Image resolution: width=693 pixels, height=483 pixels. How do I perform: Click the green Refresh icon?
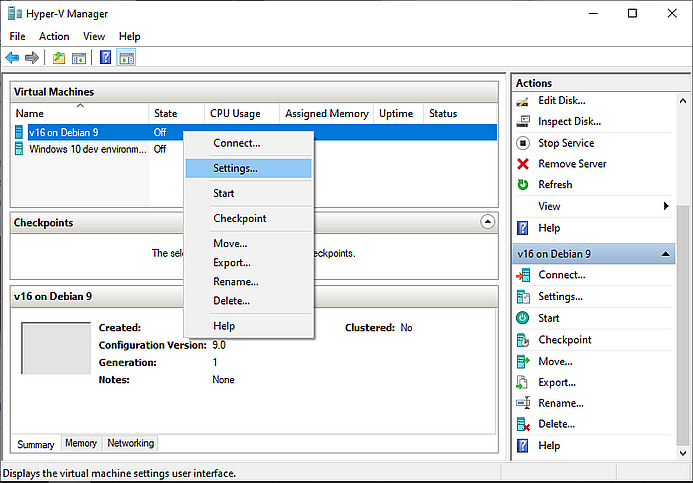(x=523, y=184)
